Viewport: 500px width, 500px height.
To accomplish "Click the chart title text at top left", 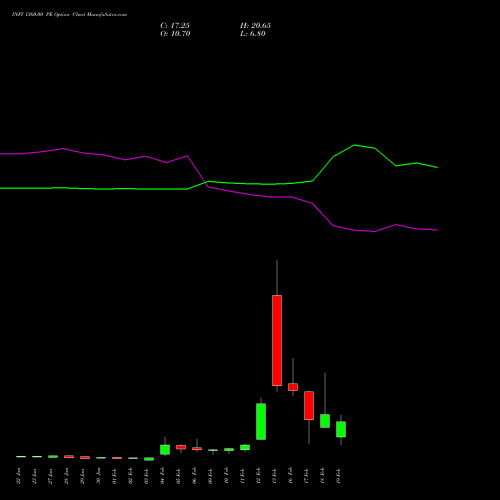I will [x=69, y=15].
